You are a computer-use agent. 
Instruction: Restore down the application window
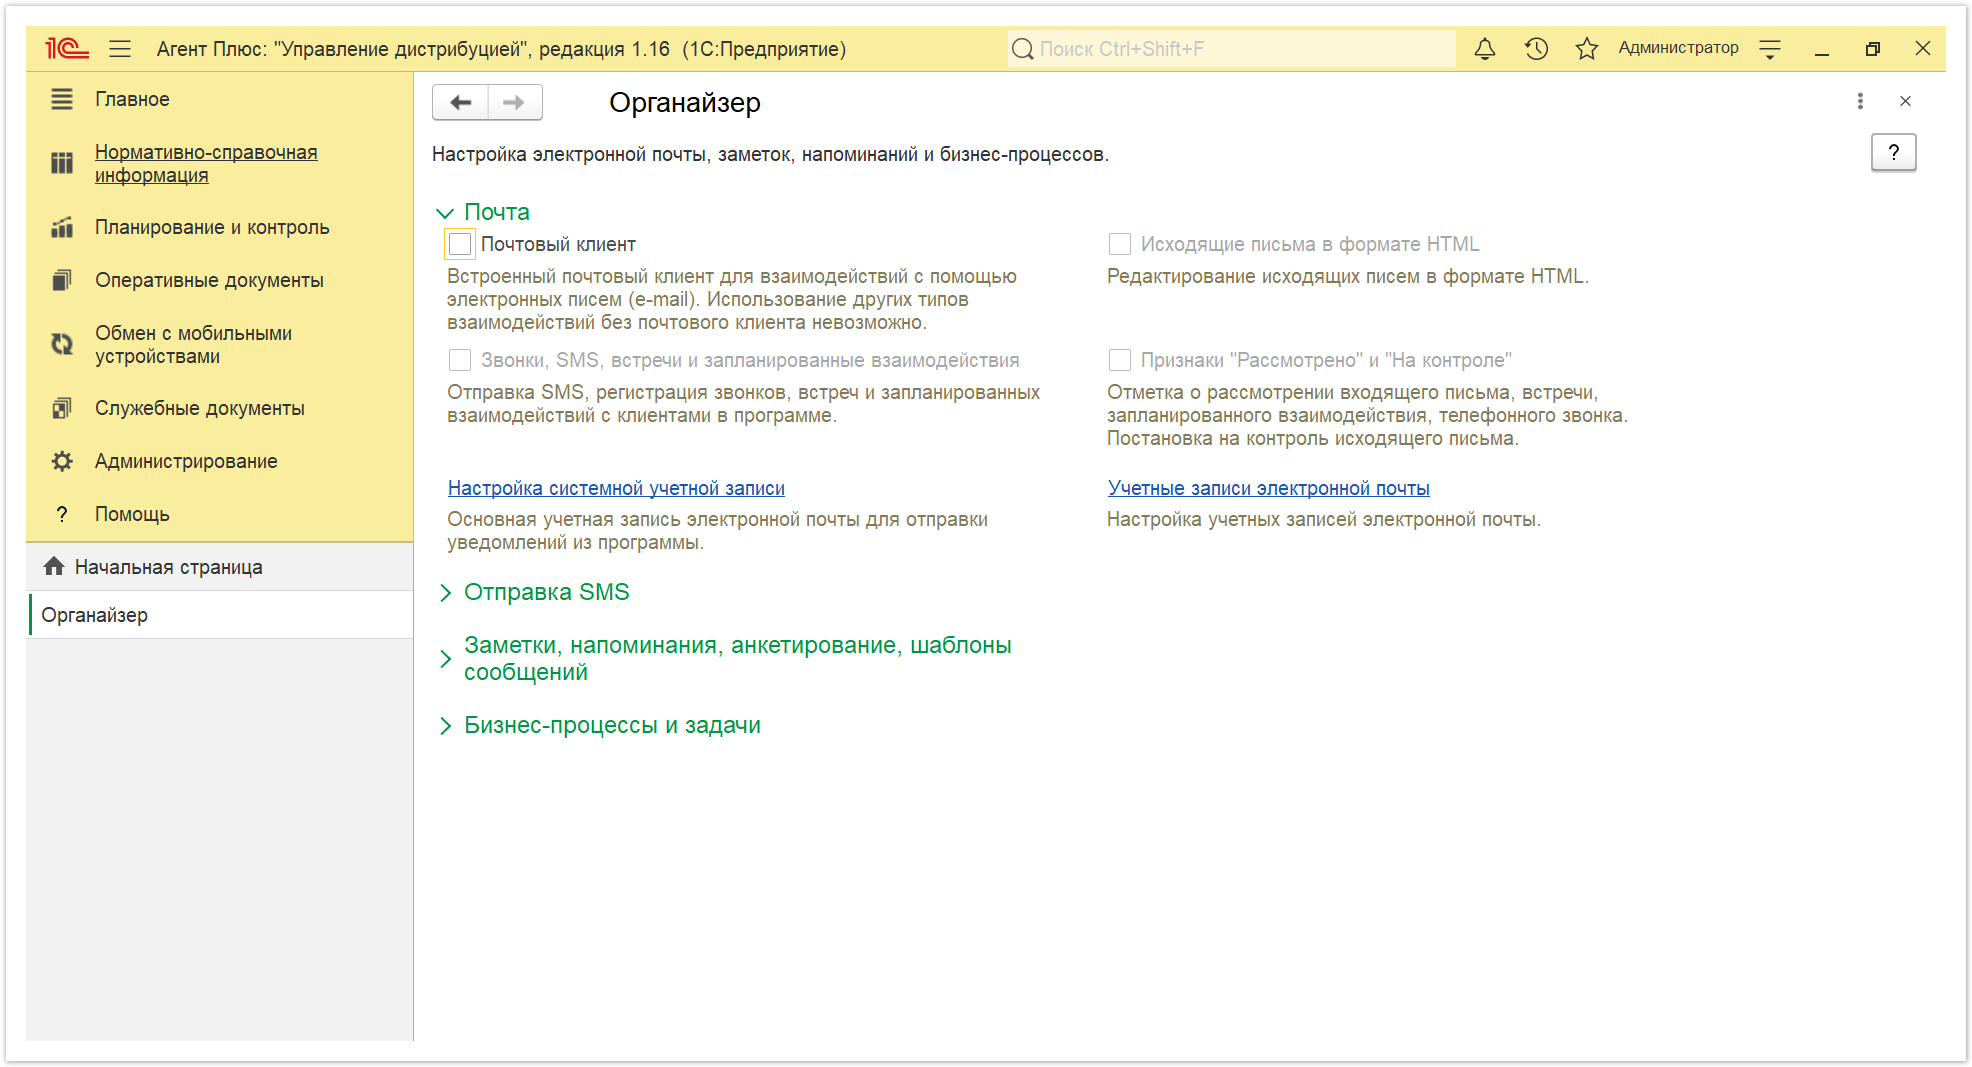click(1873, 49)
